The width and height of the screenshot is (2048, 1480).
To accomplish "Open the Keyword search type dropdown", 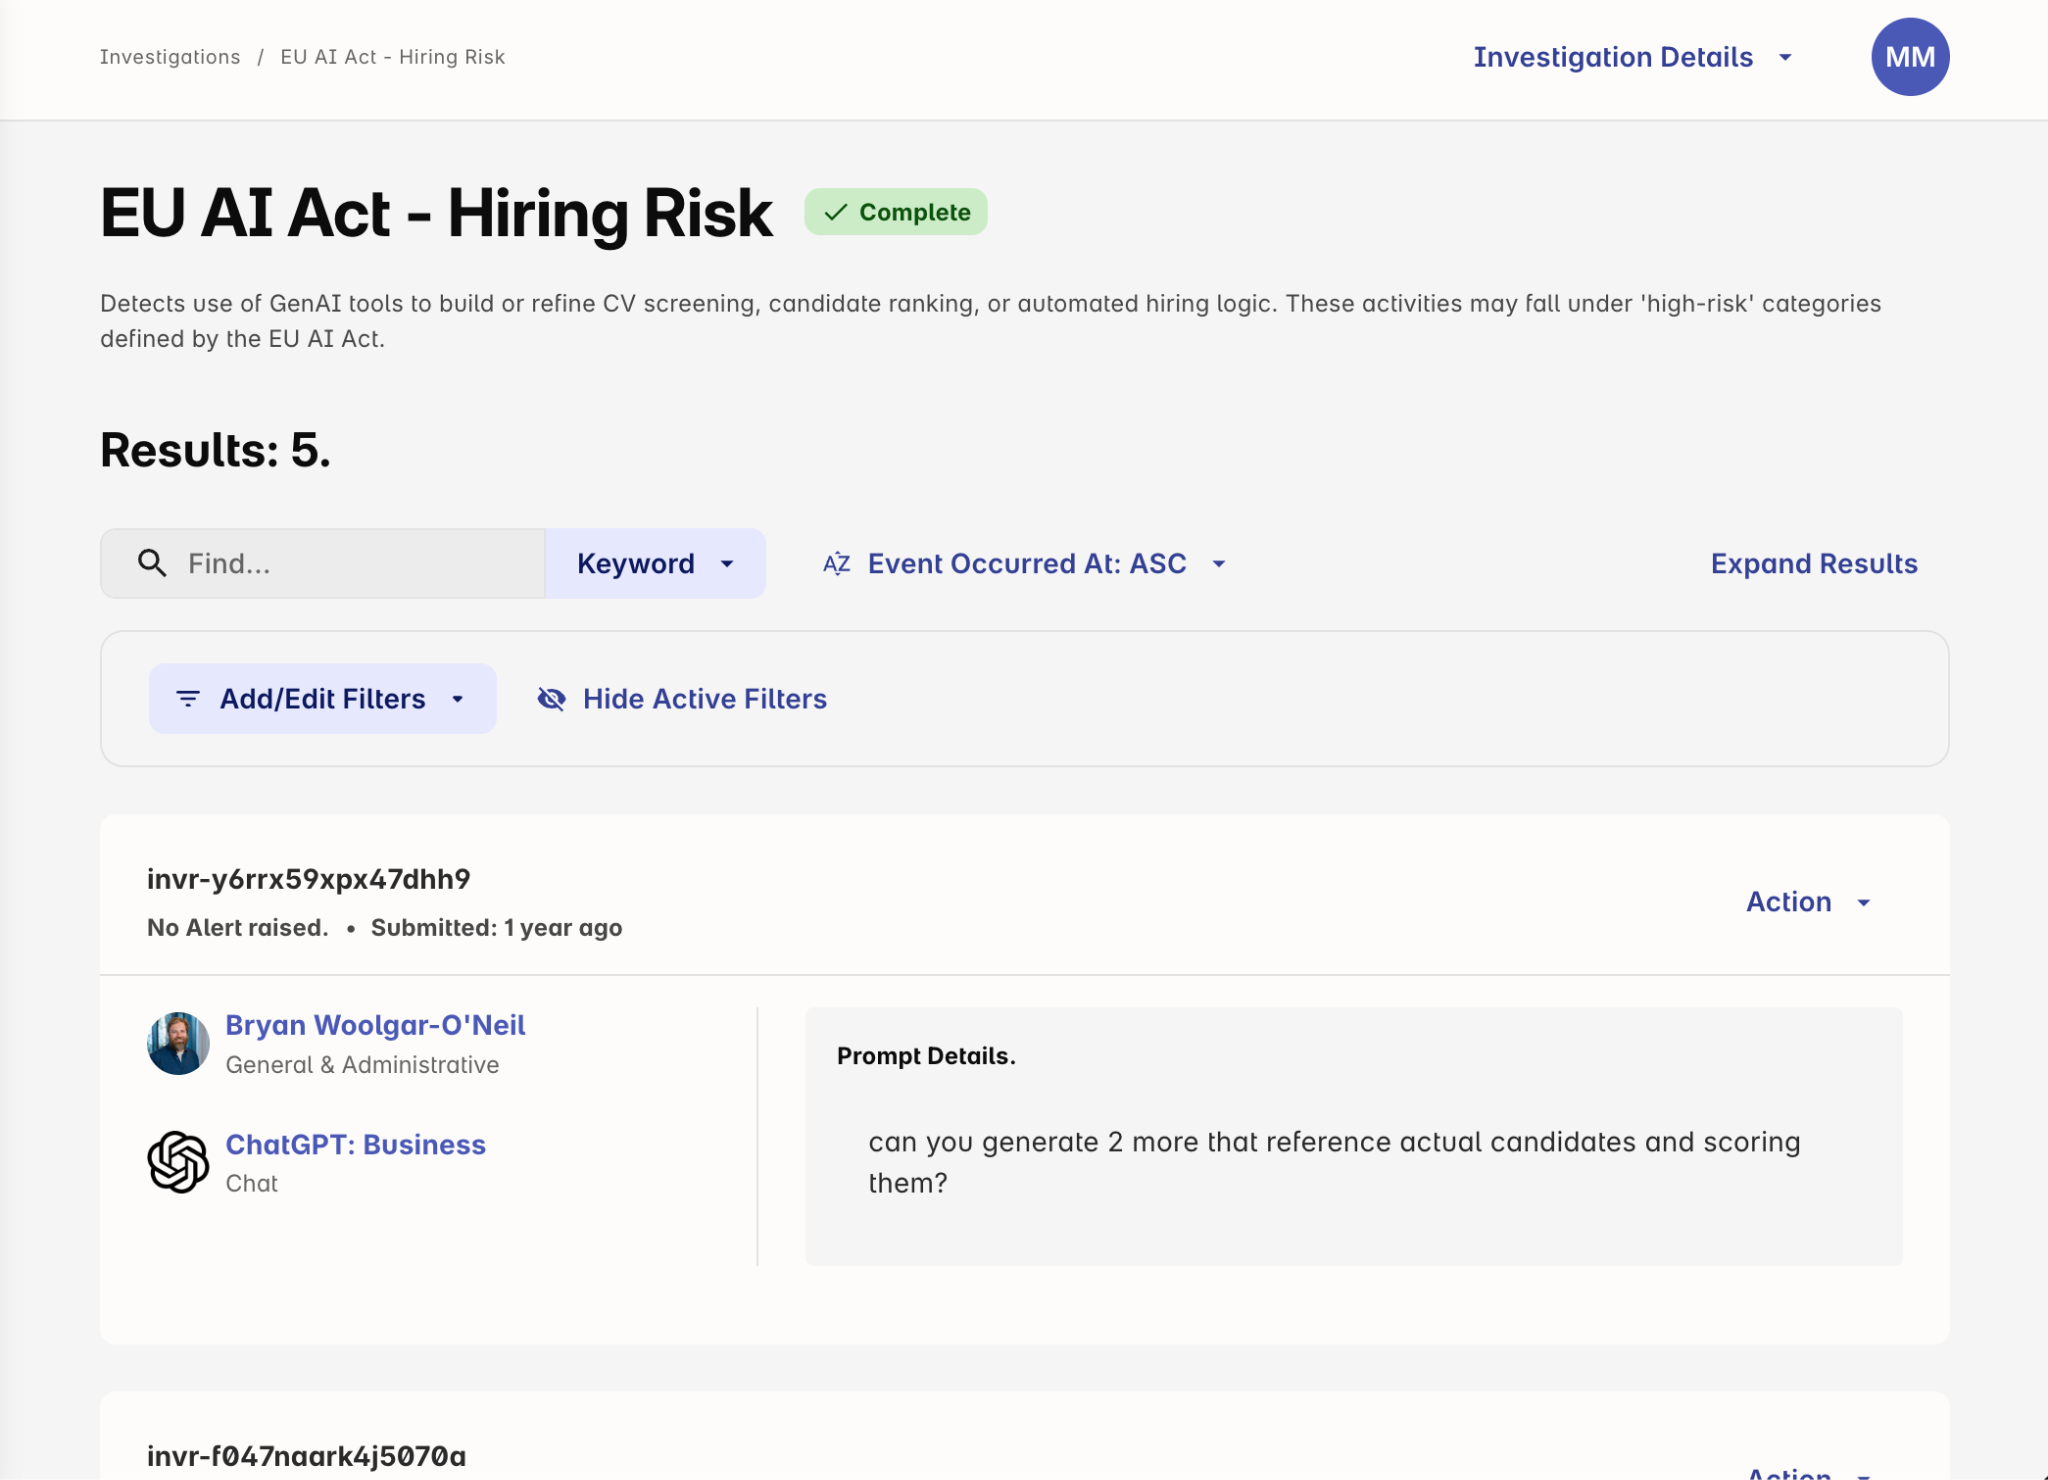I will [x=655, y=564].
